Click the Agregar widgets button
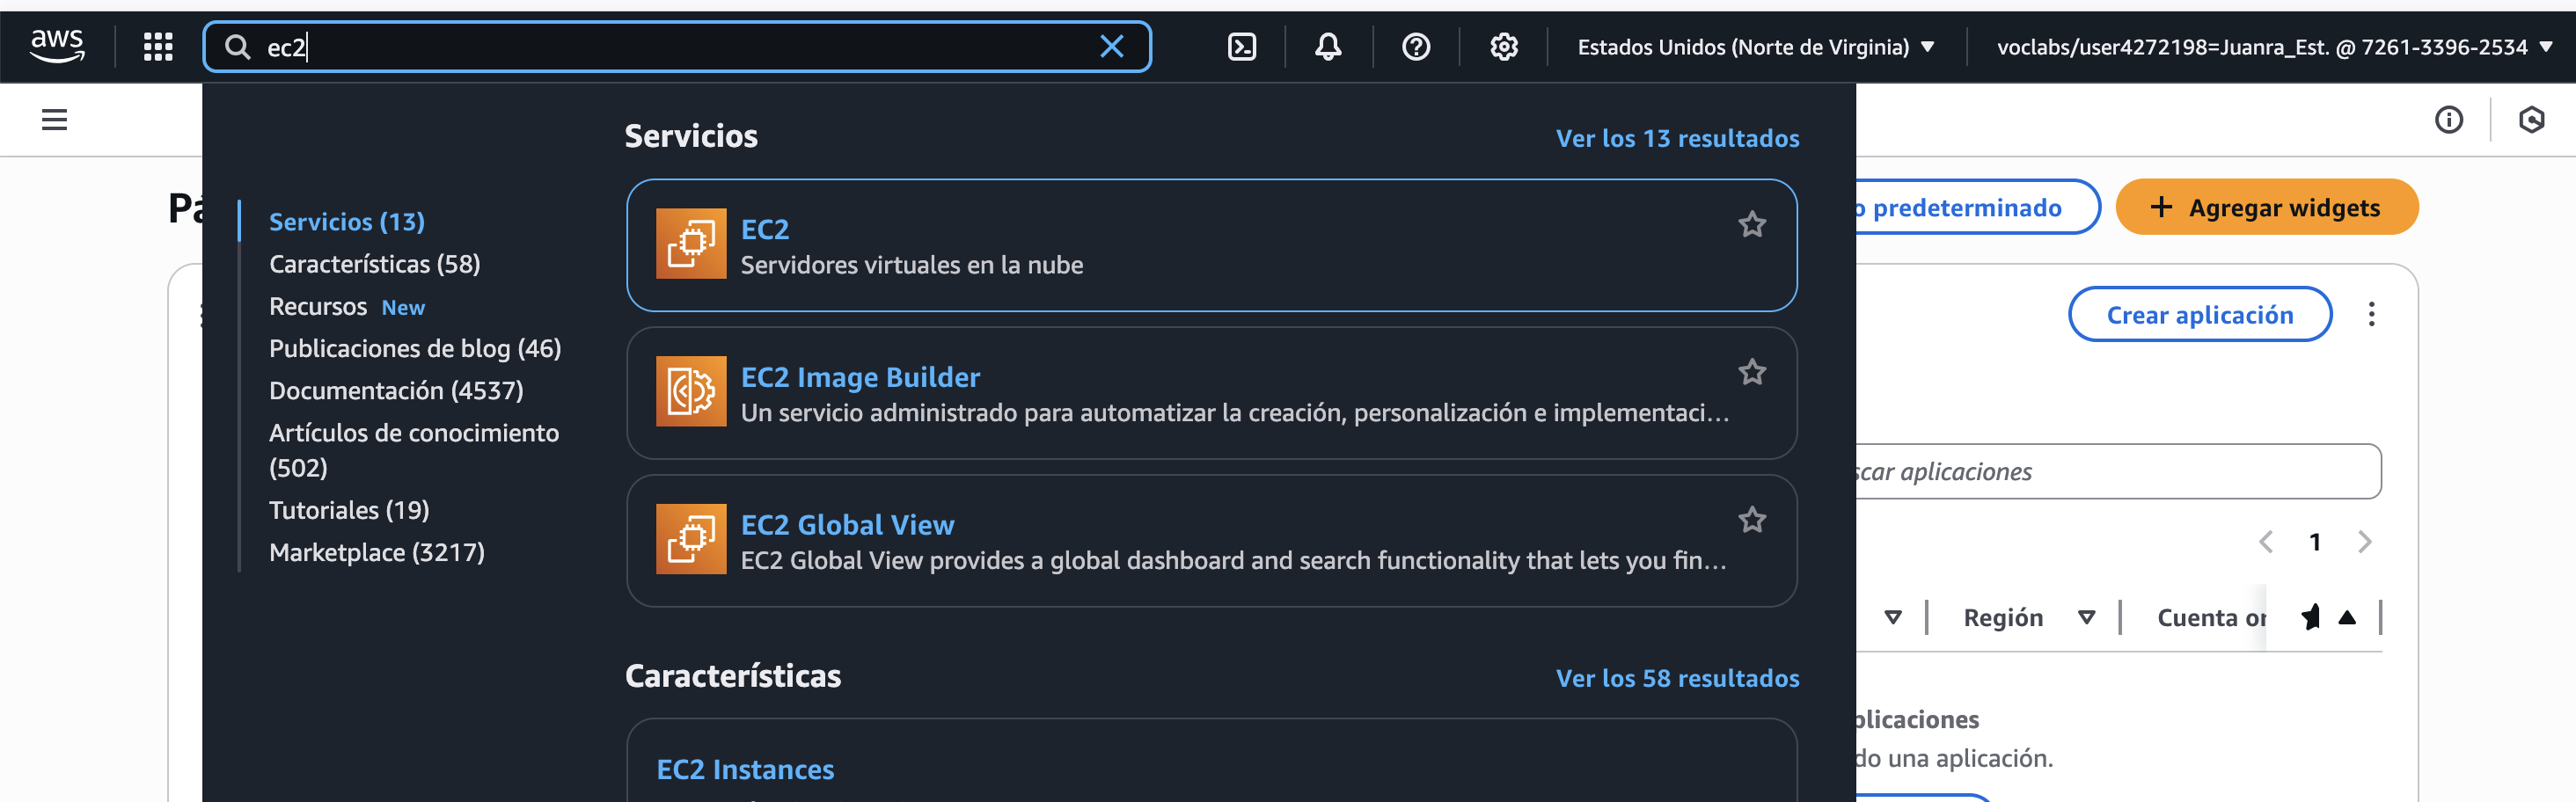 (x=2266, y=207)
